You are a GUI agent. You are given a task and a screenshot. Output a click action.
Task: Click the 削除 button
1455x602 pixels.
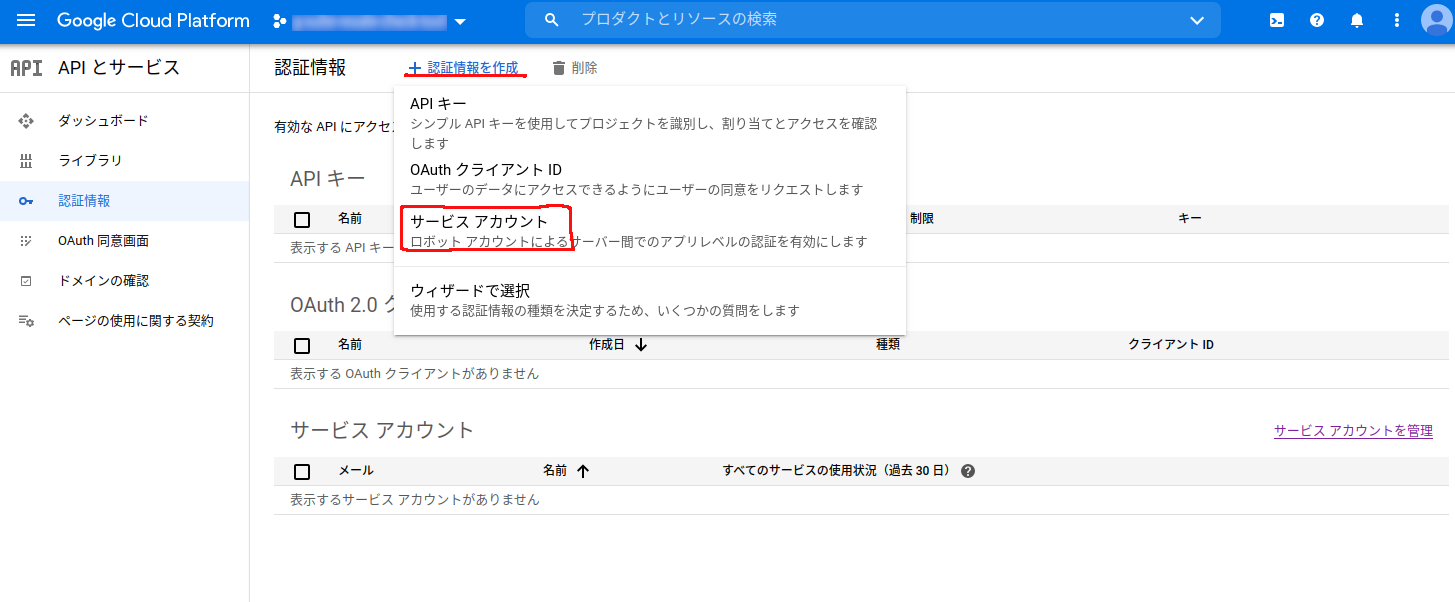[575, 68]
